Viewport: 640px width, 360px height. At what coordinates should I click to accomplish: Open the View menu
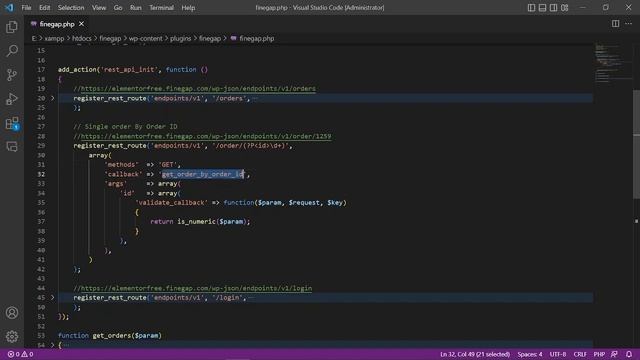[99, 8]
